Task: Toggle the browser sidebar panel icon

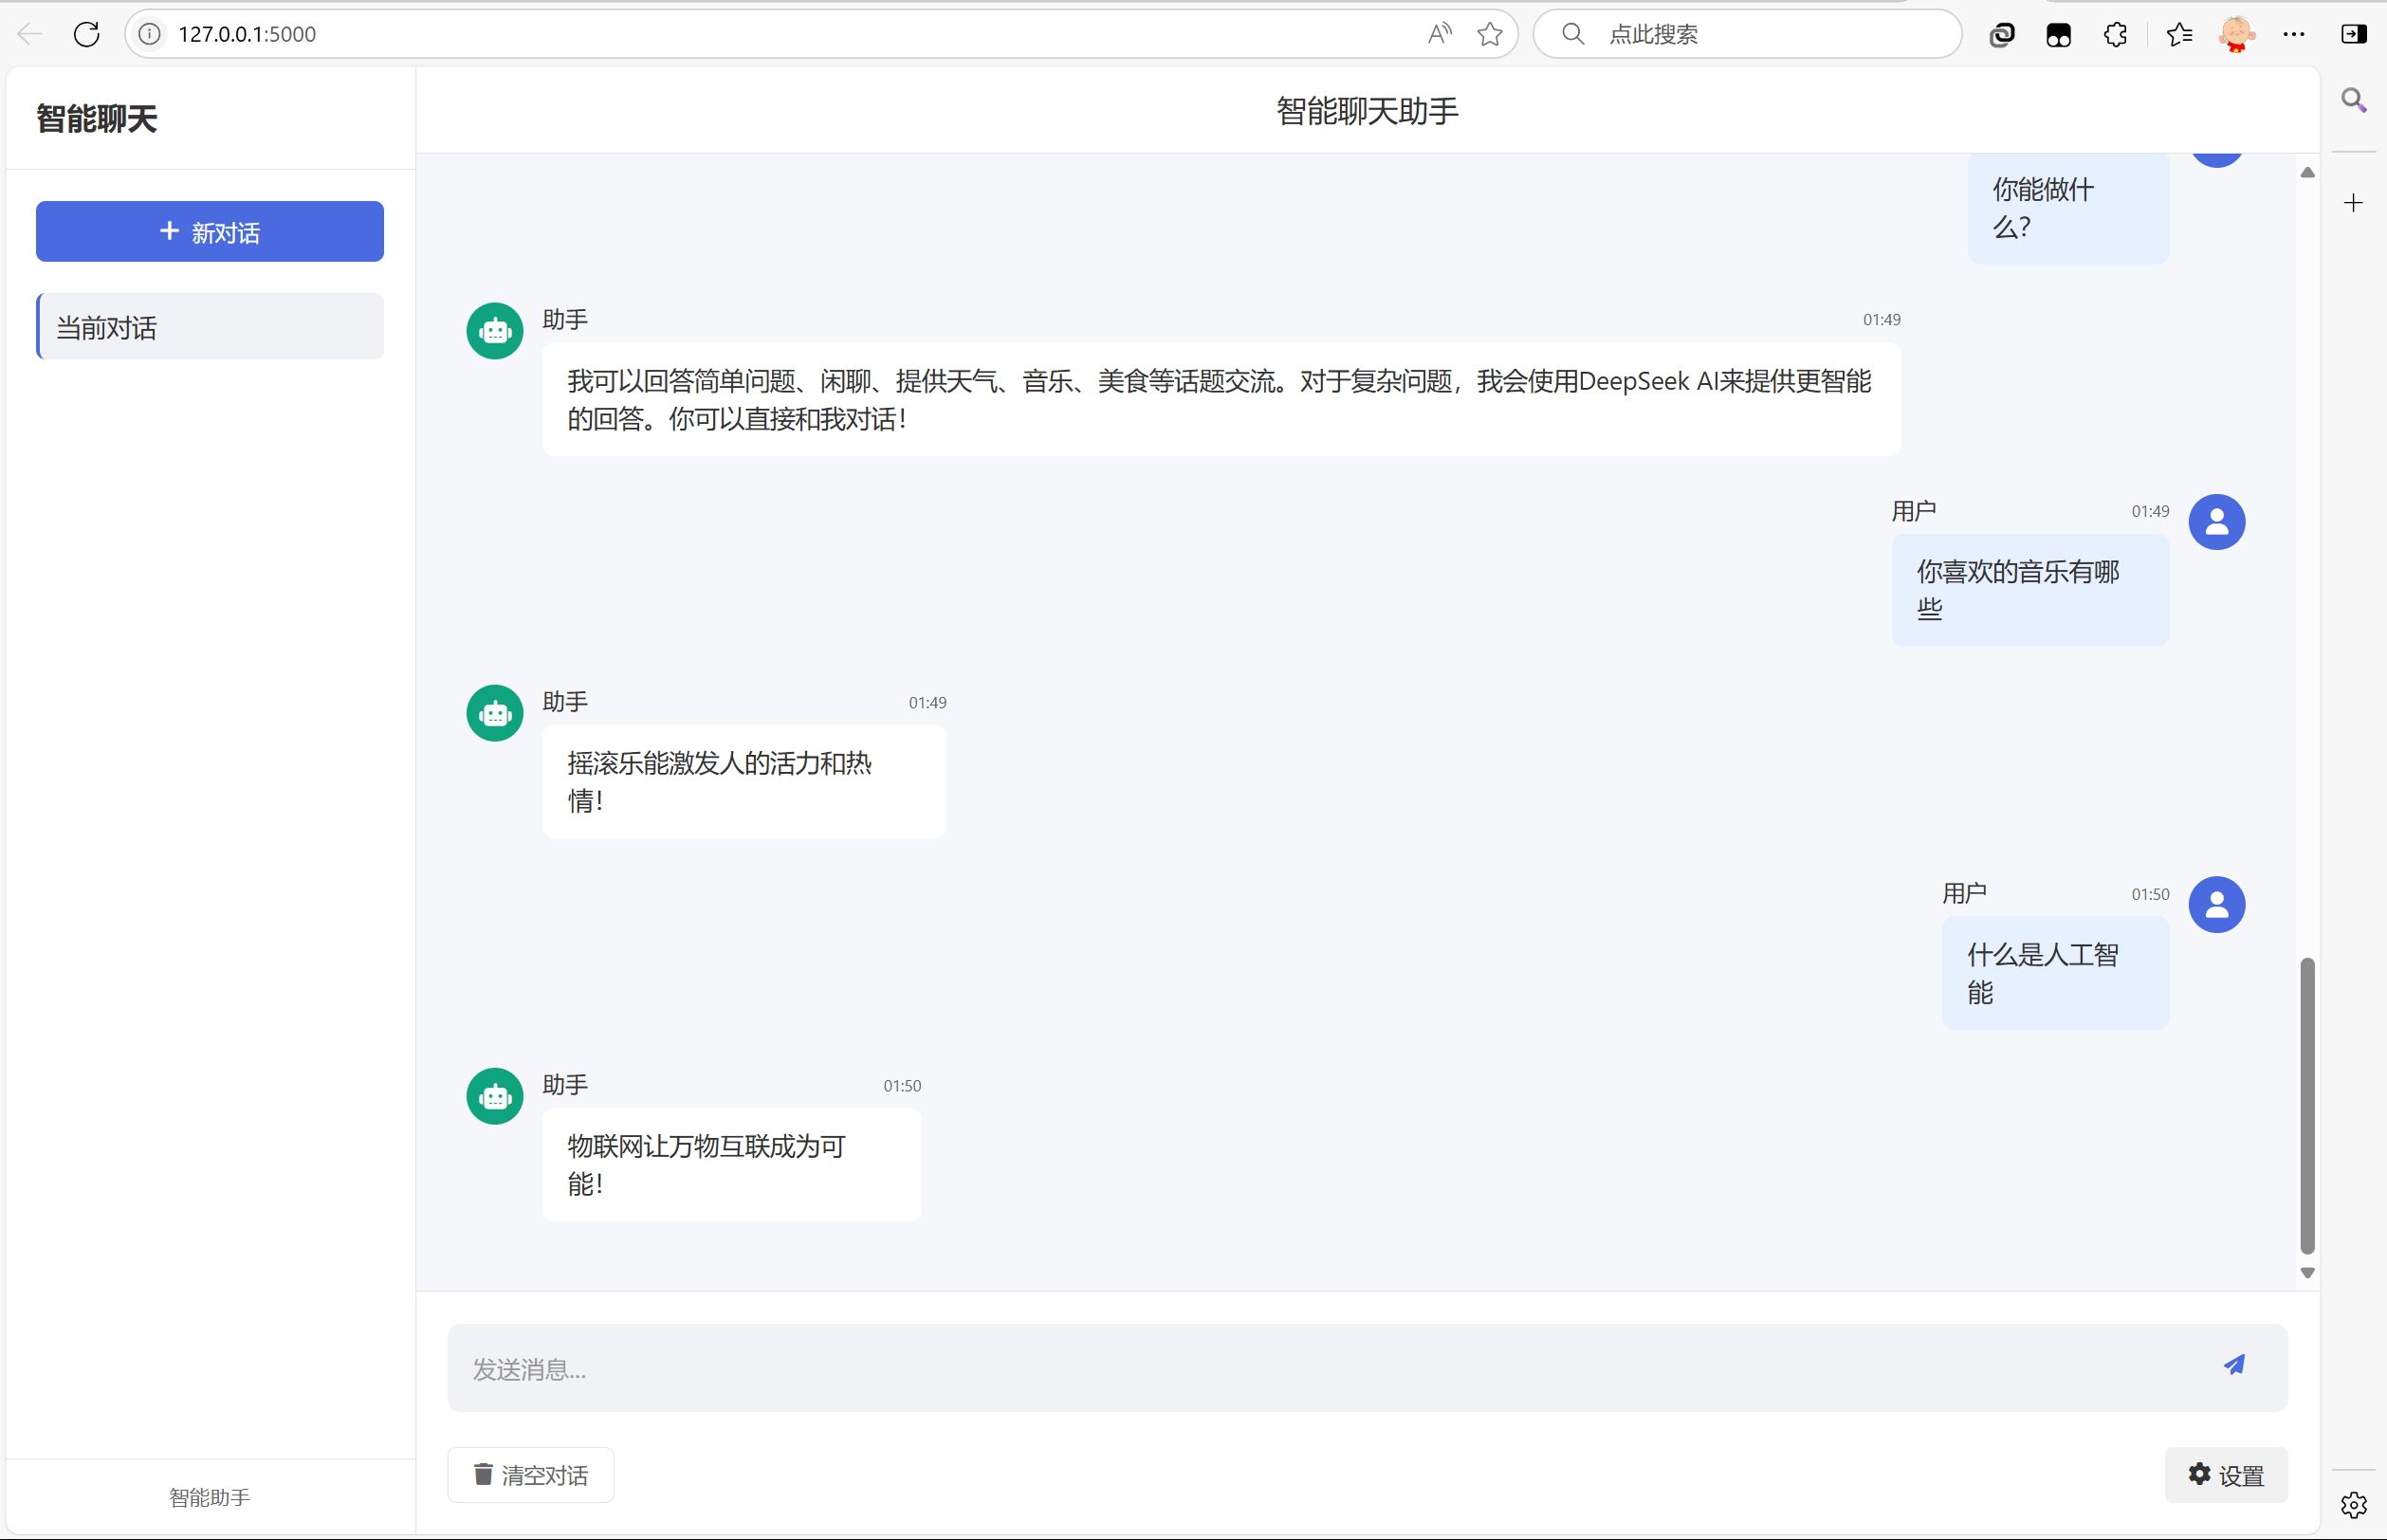Action: pyautogui.click(x=2353, y=34)
